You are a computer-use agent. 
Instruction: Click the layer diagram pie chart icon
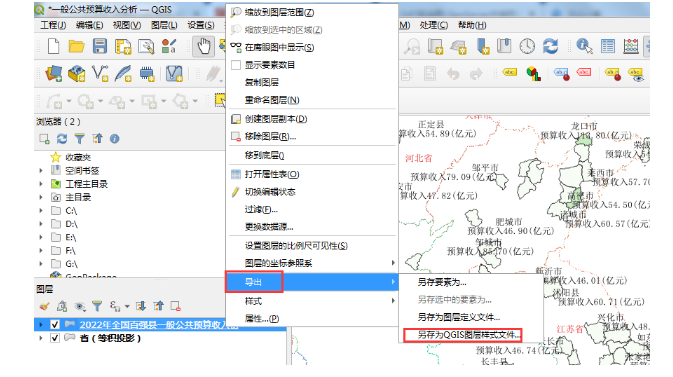(534, 73)
